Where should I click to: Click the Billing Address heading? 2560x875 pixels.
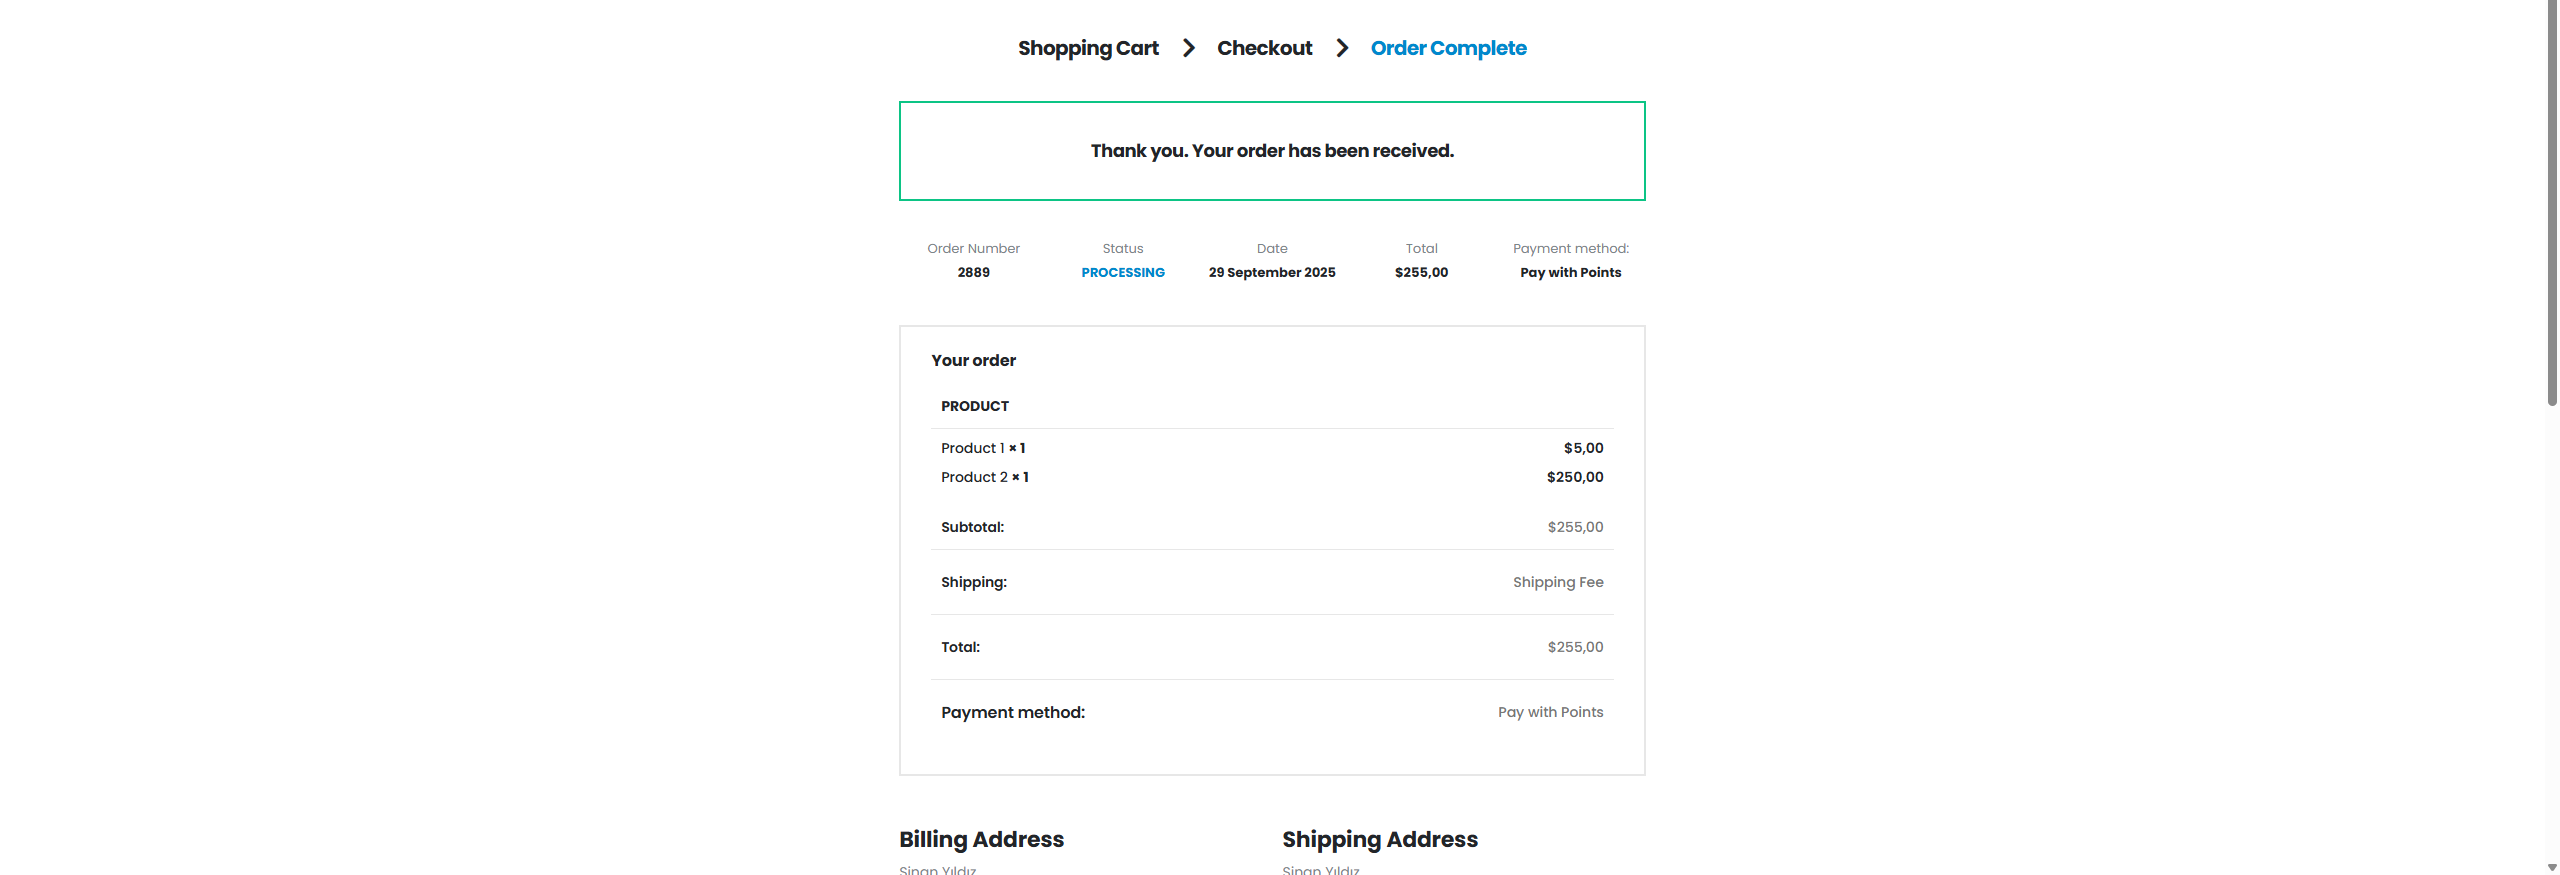(x=981, y=839)
